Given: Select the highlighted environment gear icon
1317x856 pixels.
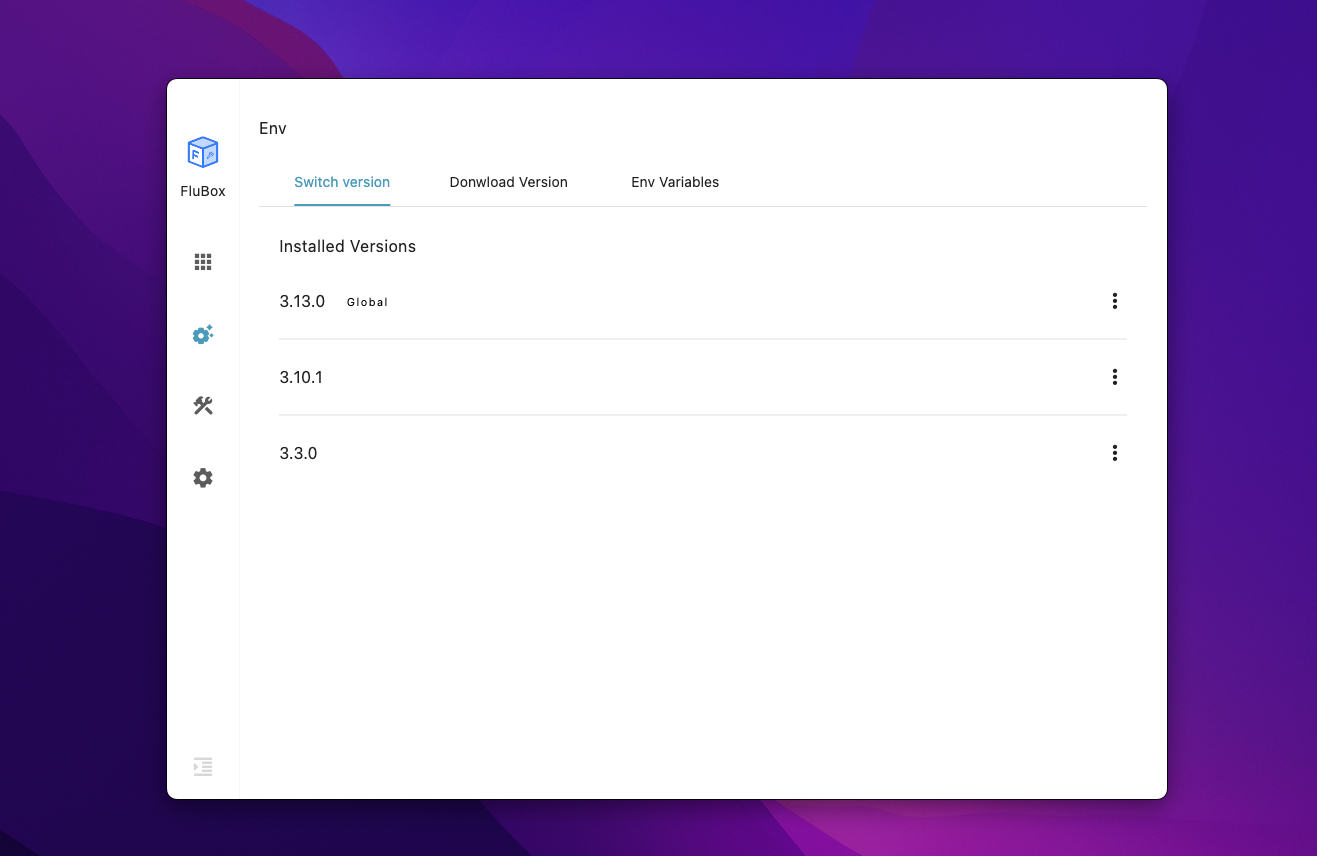Looking at the screenshot, I should coord(202,334).
